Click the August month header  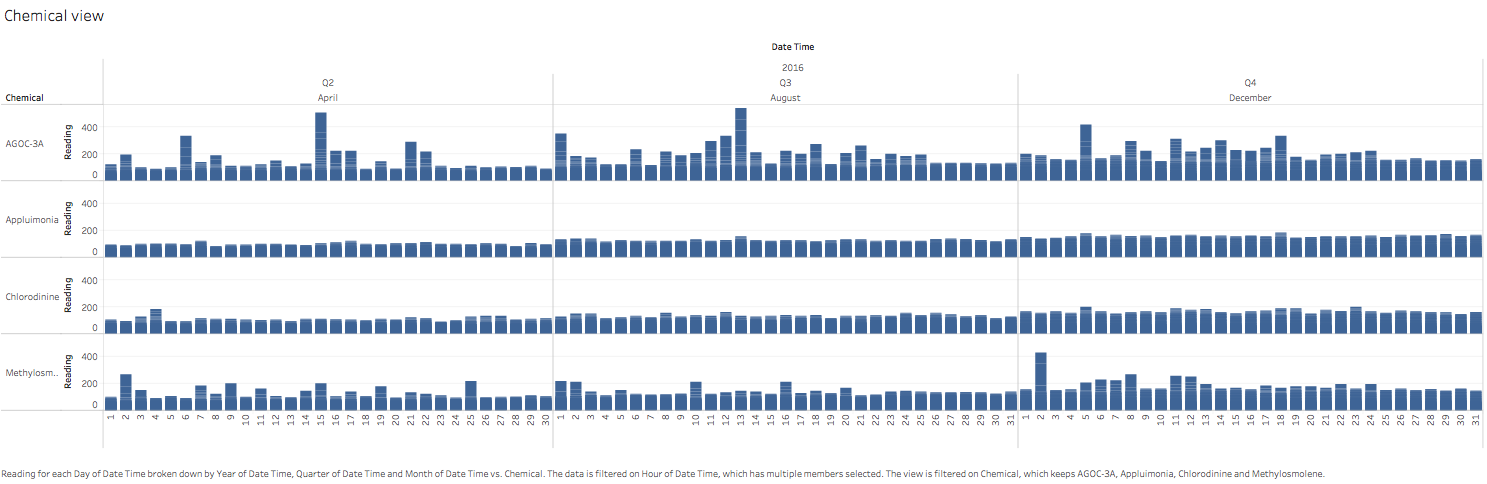(785, 98)
